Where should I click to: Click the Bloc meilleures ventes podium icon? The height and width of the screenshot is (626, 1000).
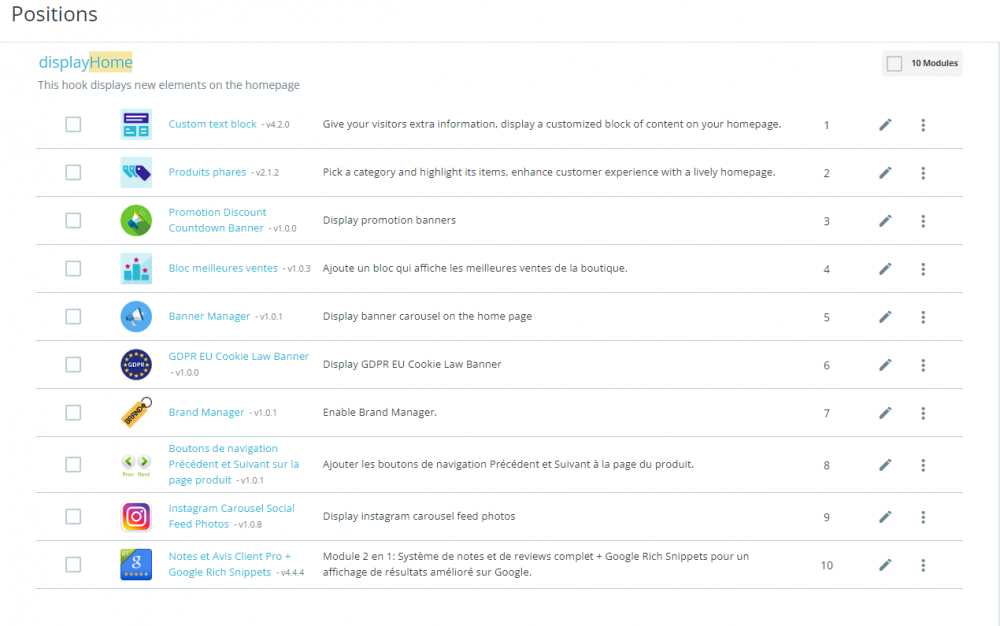[136, 268]
